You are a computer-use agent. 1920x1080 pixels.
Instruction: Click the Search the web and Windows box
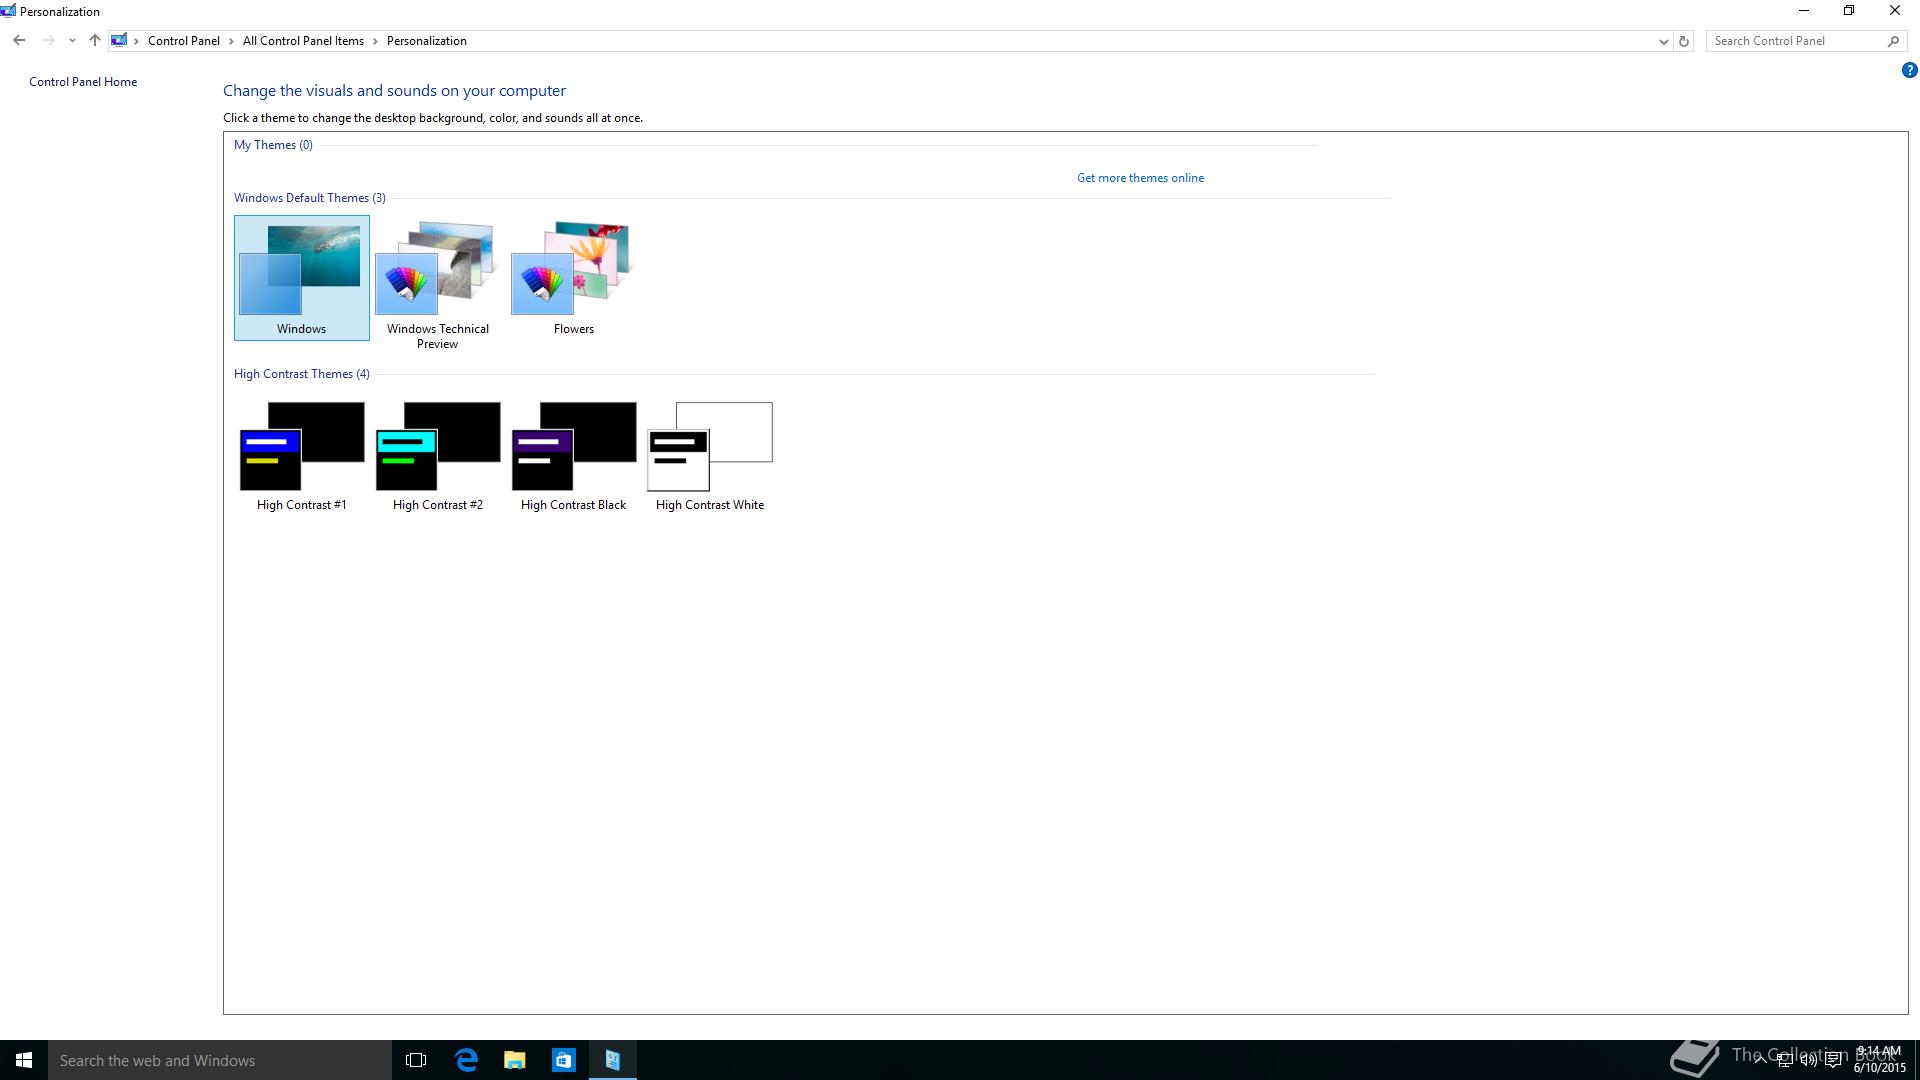[220, 1060]
